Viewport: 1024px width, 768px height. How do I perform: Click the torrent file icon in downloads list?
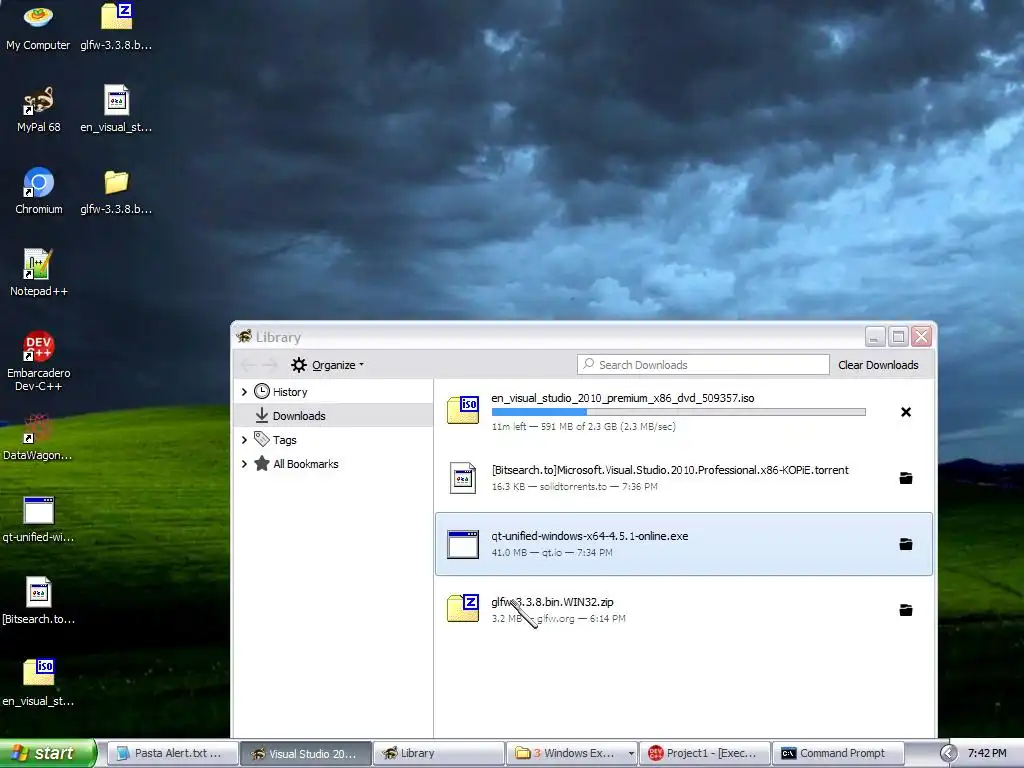(x=463, y=478)
